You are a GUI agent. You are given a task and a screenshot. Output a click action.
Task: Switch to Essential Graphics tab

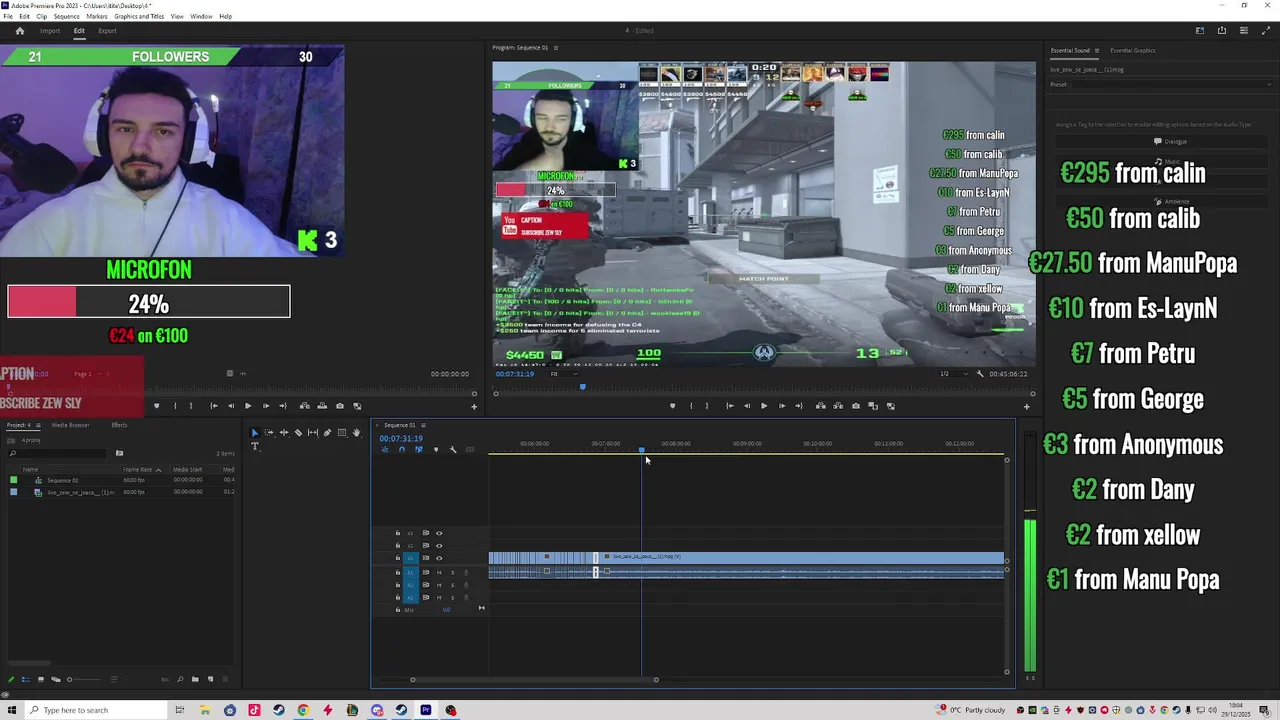point(1132,50)
